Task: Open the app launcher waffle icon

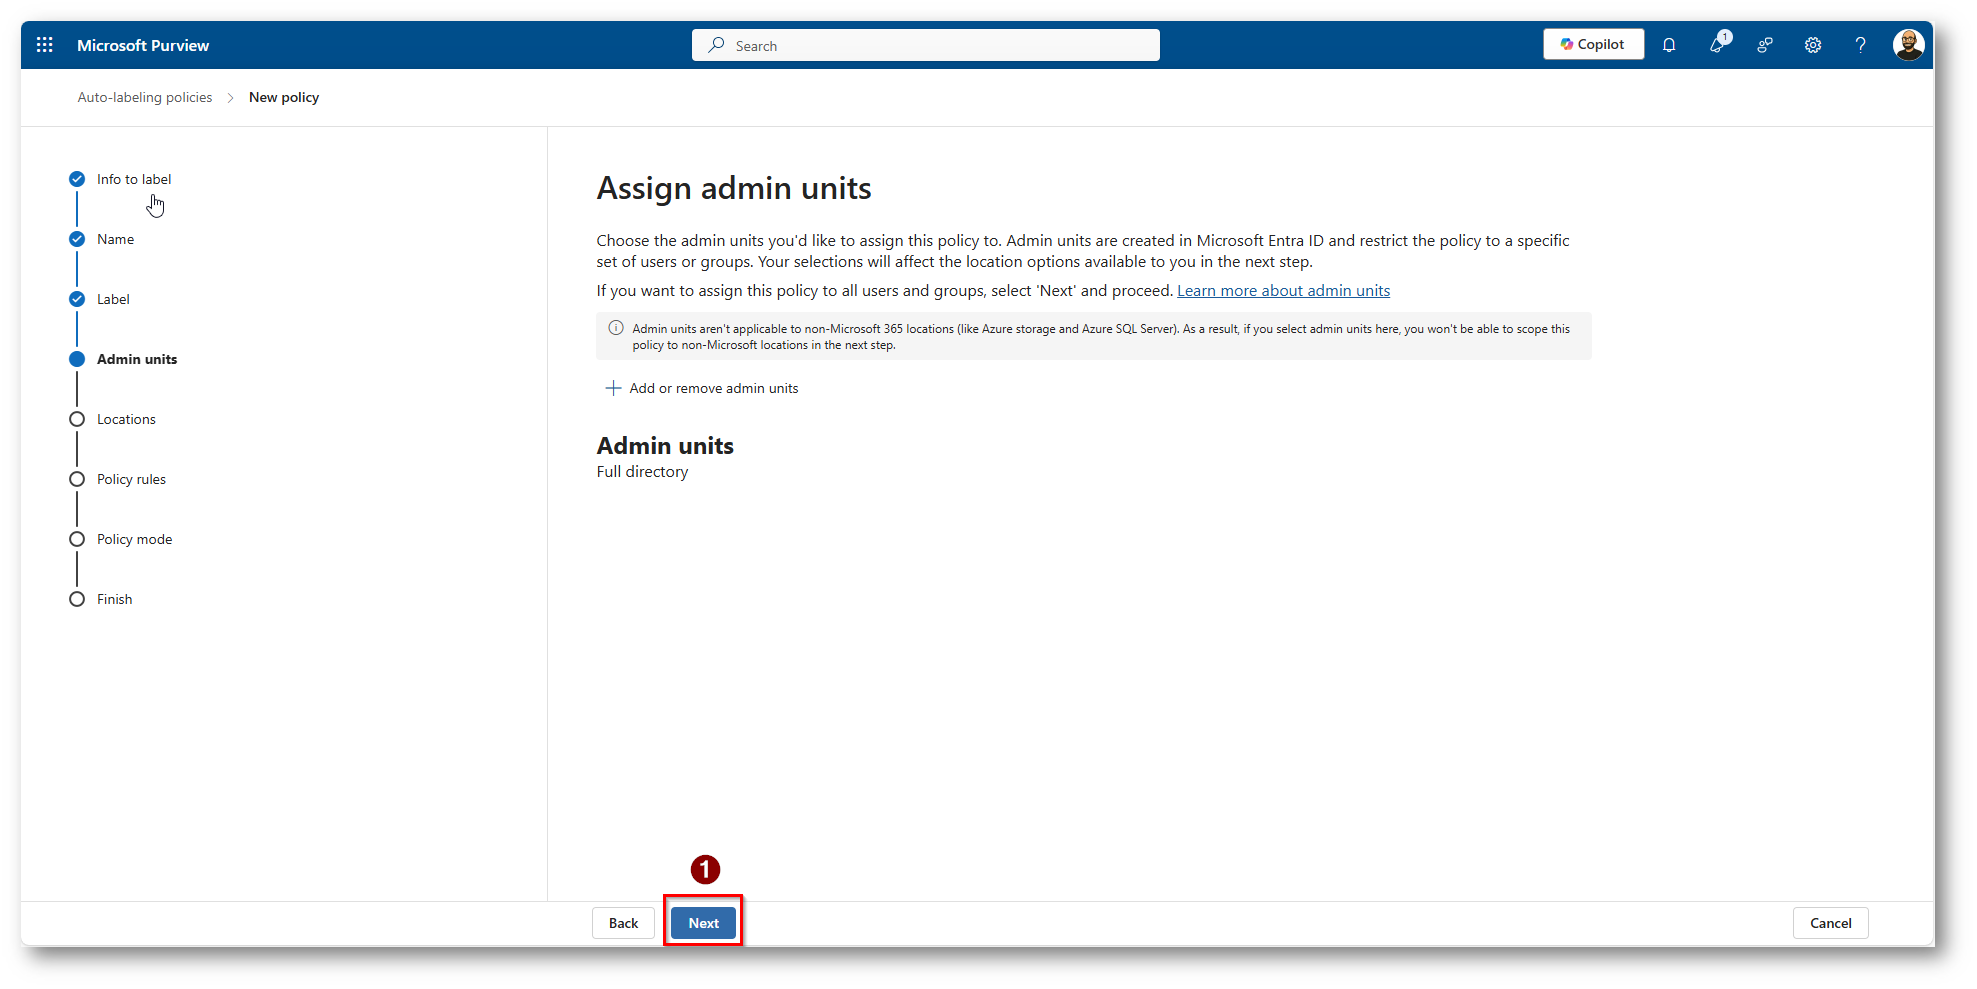Action: pos(45,45)
